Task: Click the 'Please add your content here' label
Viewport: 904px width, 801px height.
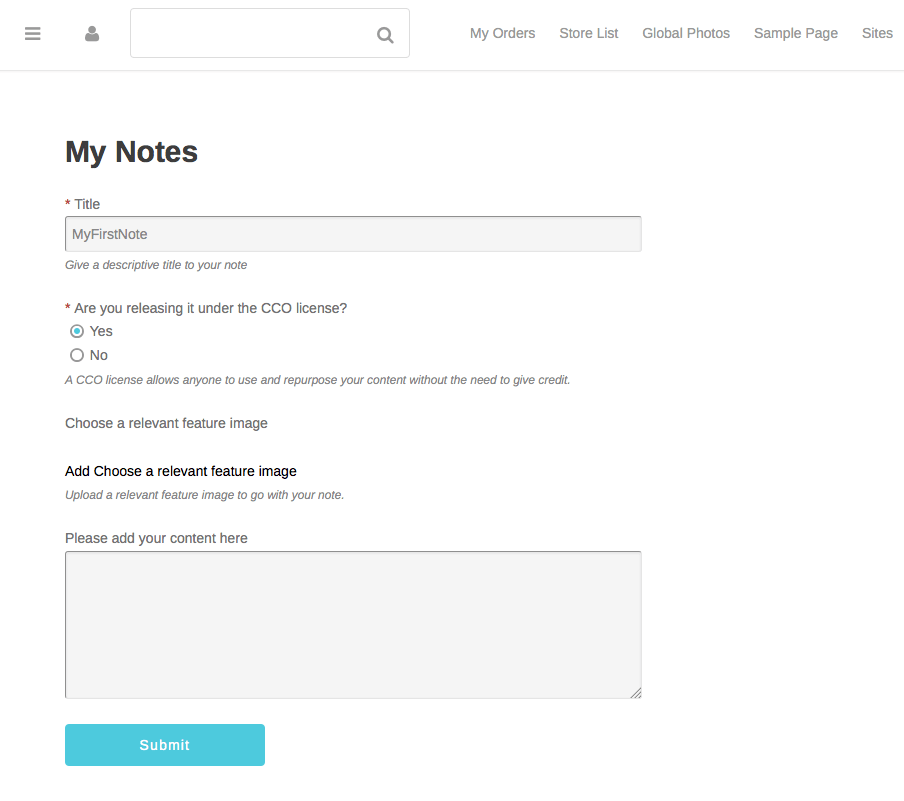Action: point(156,538)
